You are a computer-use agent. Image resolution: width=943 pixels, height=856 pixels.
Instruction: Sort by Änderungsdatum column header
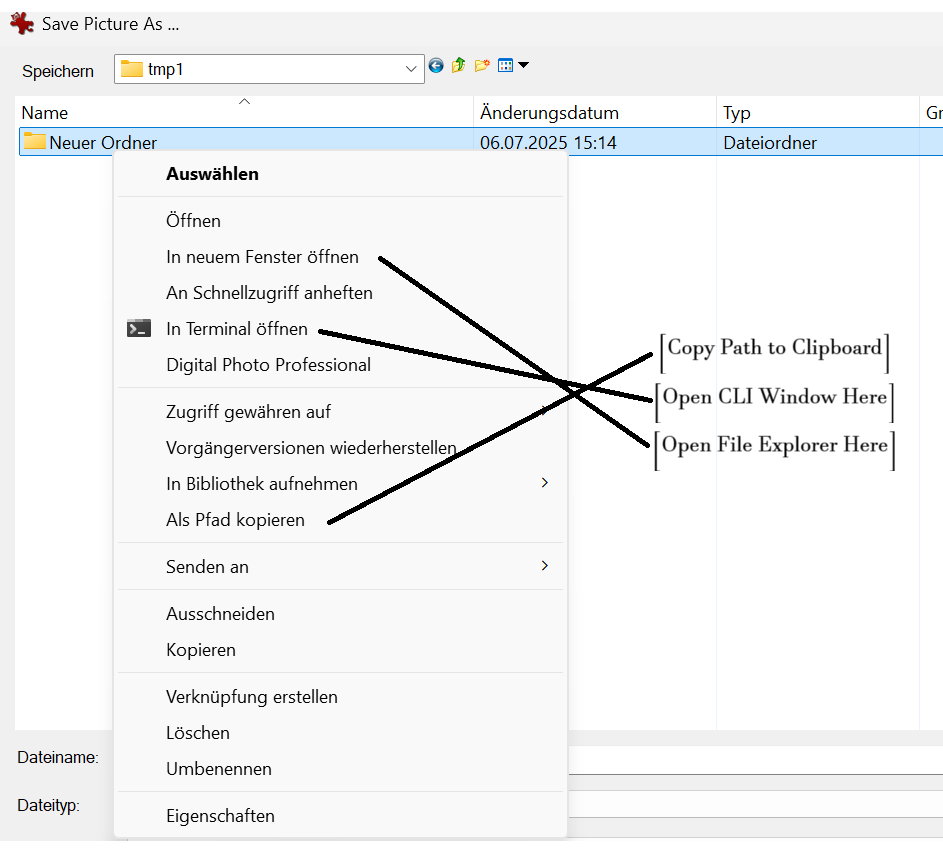(x=549, y=113)
